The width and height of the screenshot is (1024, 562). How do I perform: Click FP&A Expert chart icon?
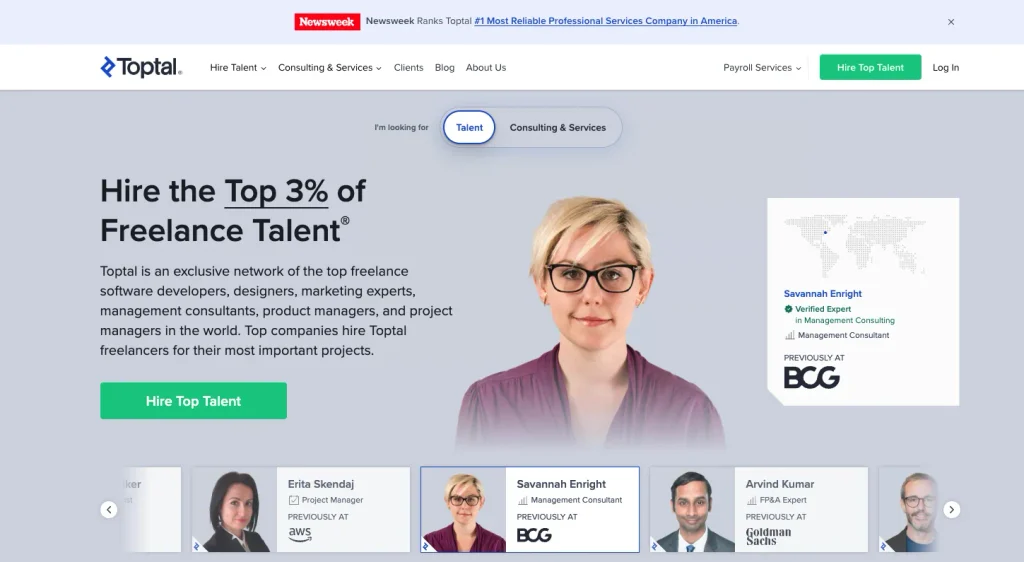tap(752, 500)
